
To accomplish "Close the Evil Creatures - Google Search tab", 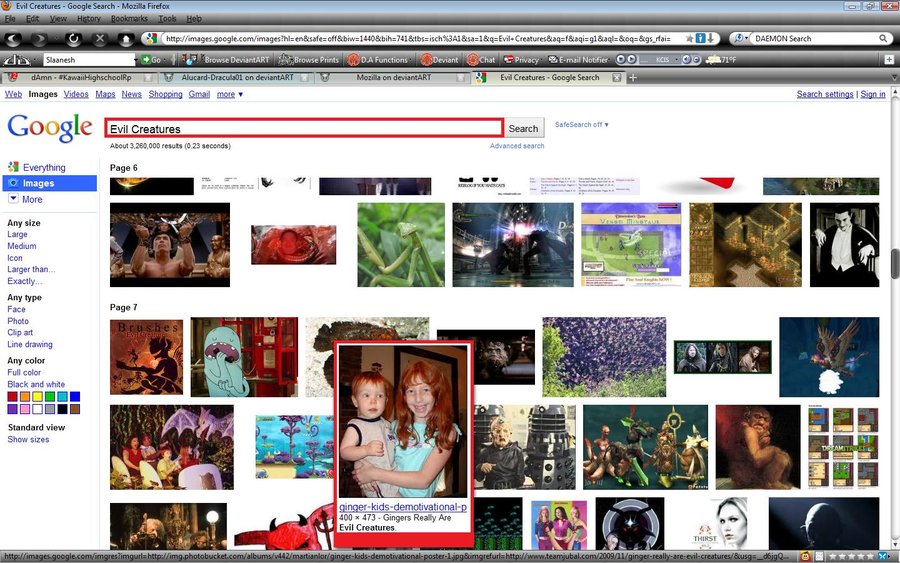I will (x=616, y=77).
